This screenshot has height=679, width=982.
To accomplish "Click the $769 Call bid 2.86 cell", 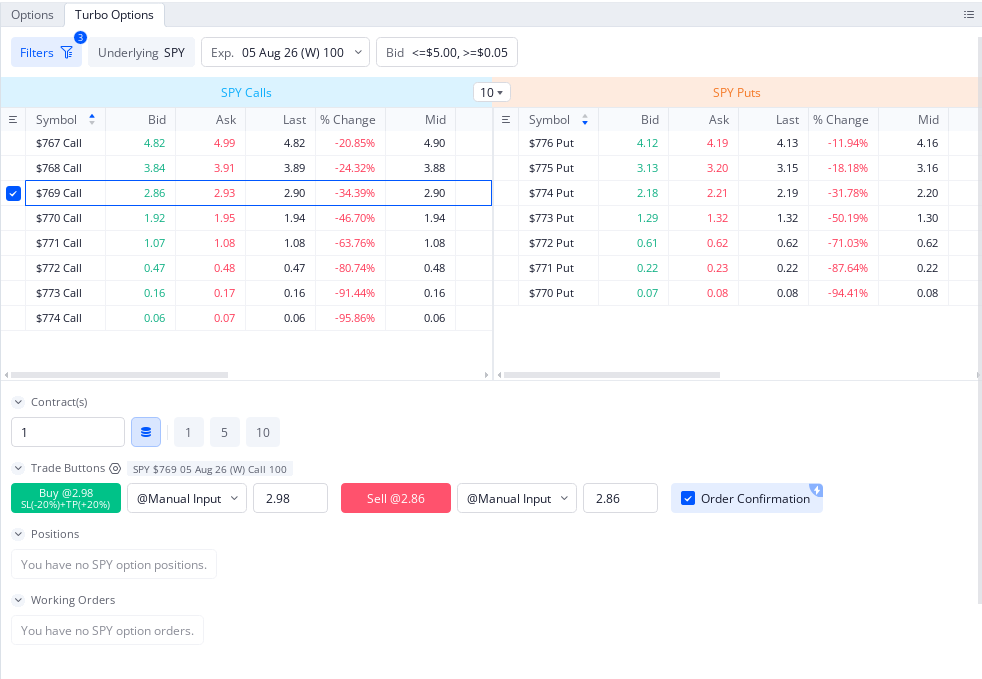I will (141, 194).
